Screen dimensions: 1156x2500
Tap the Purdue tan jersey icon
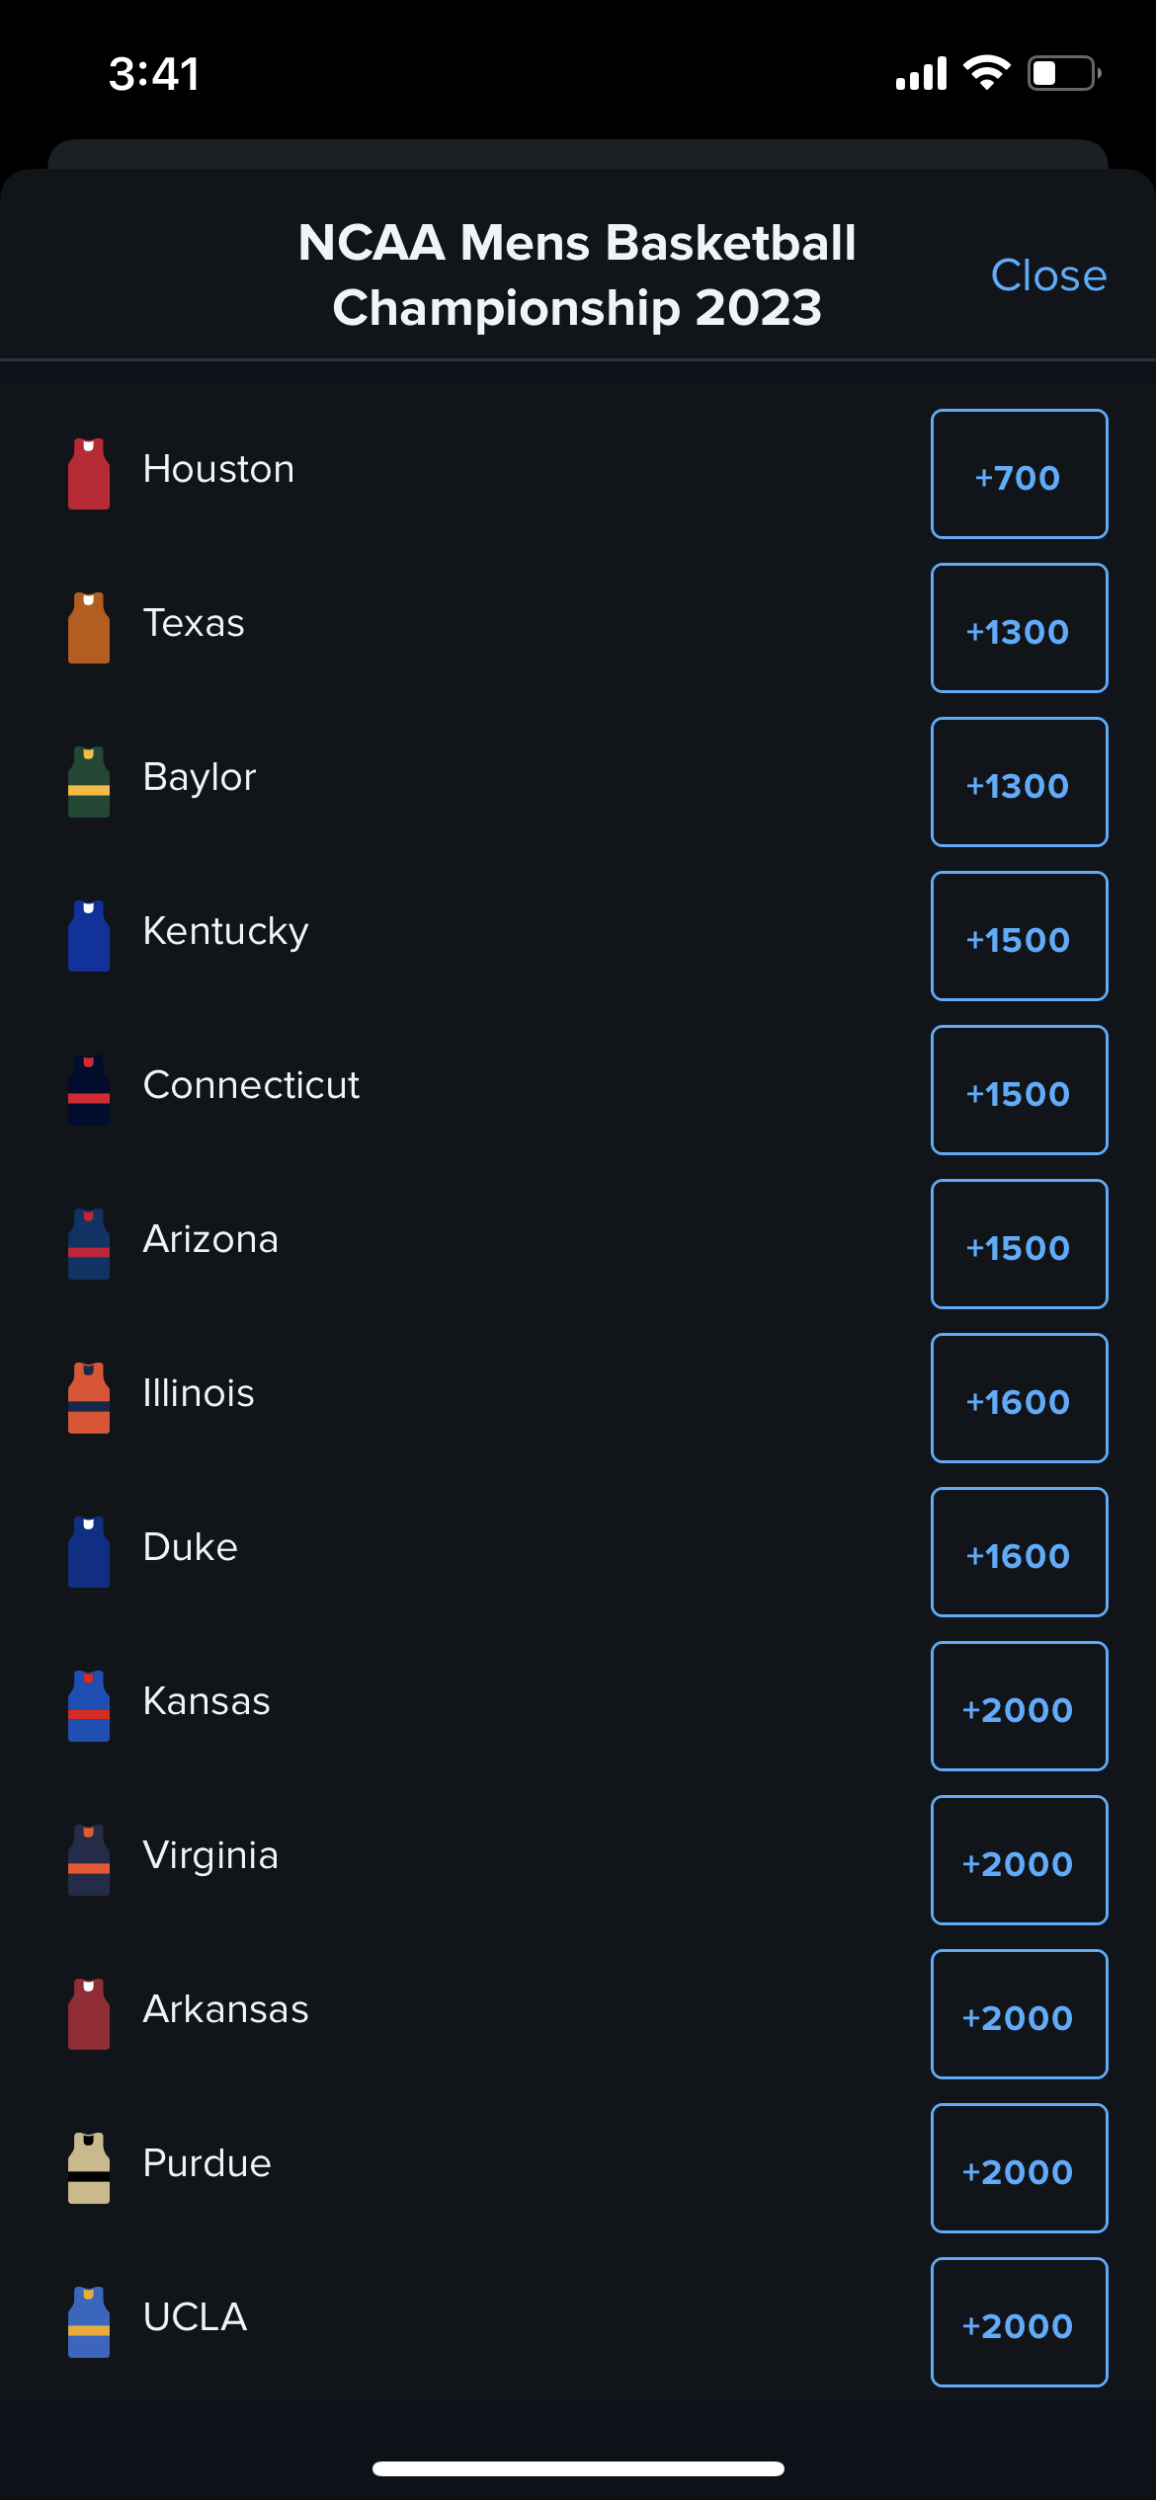point(89,2168)
